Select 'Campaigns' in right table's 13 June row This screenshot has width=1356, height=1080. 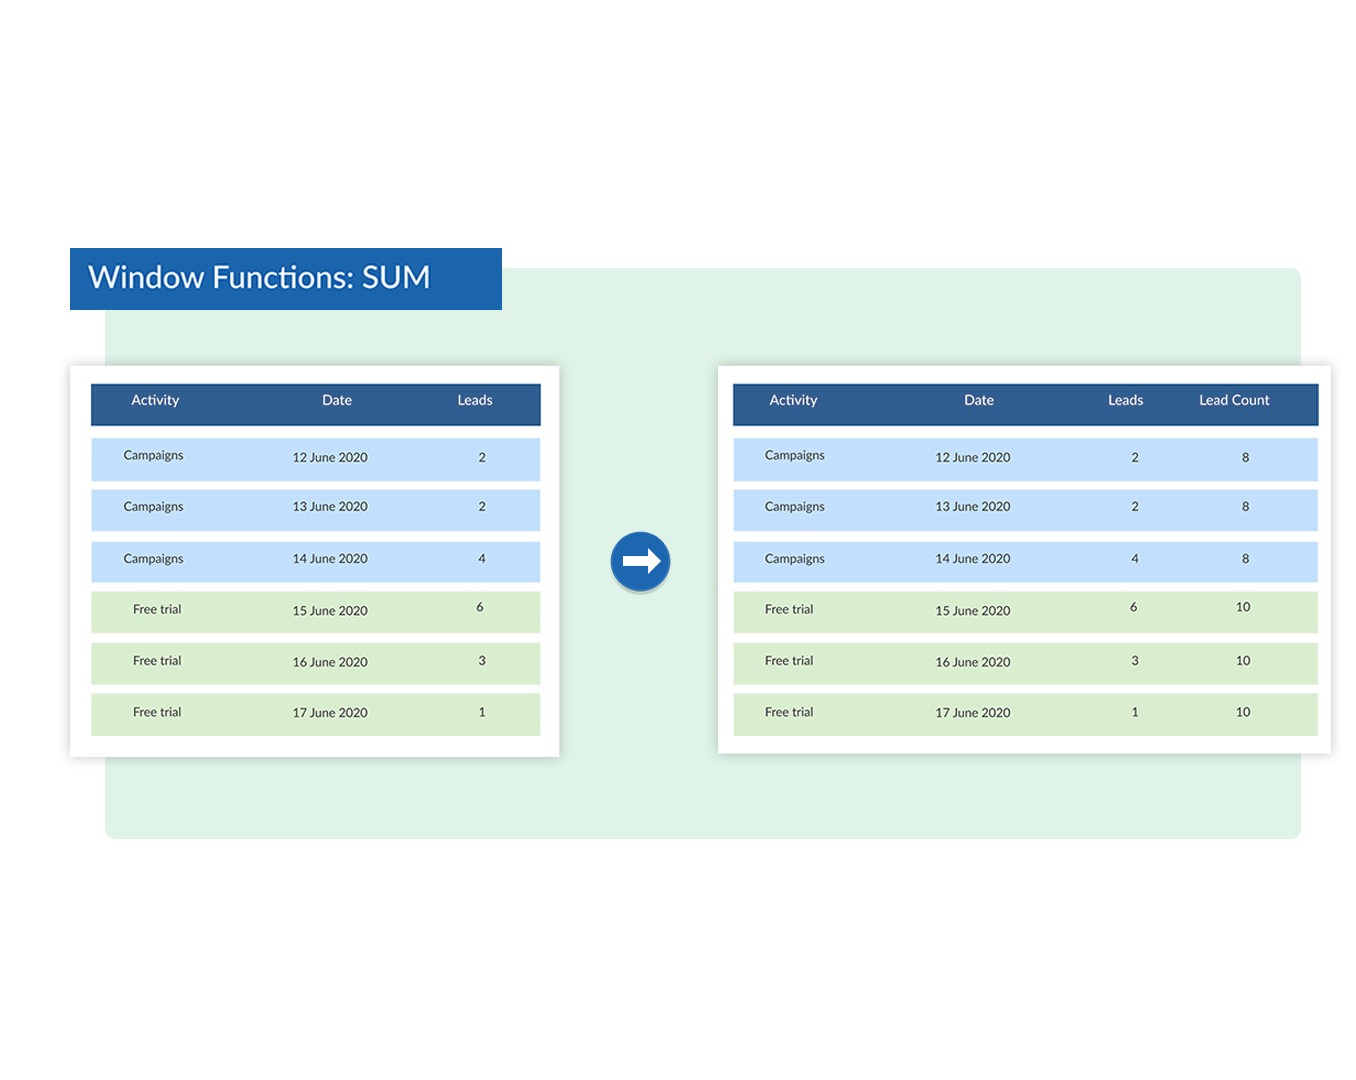(795, 507)
